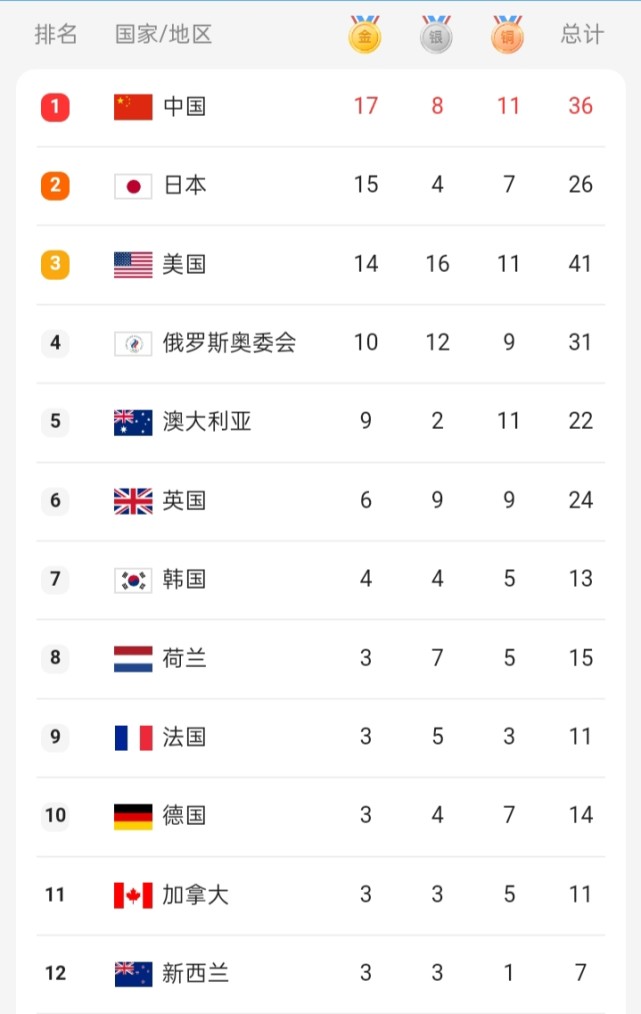The height and width of the screenshot is (1014, 641).
Task: Open the 俄罗斯奥委会 team entry
Action: (230, 343)
